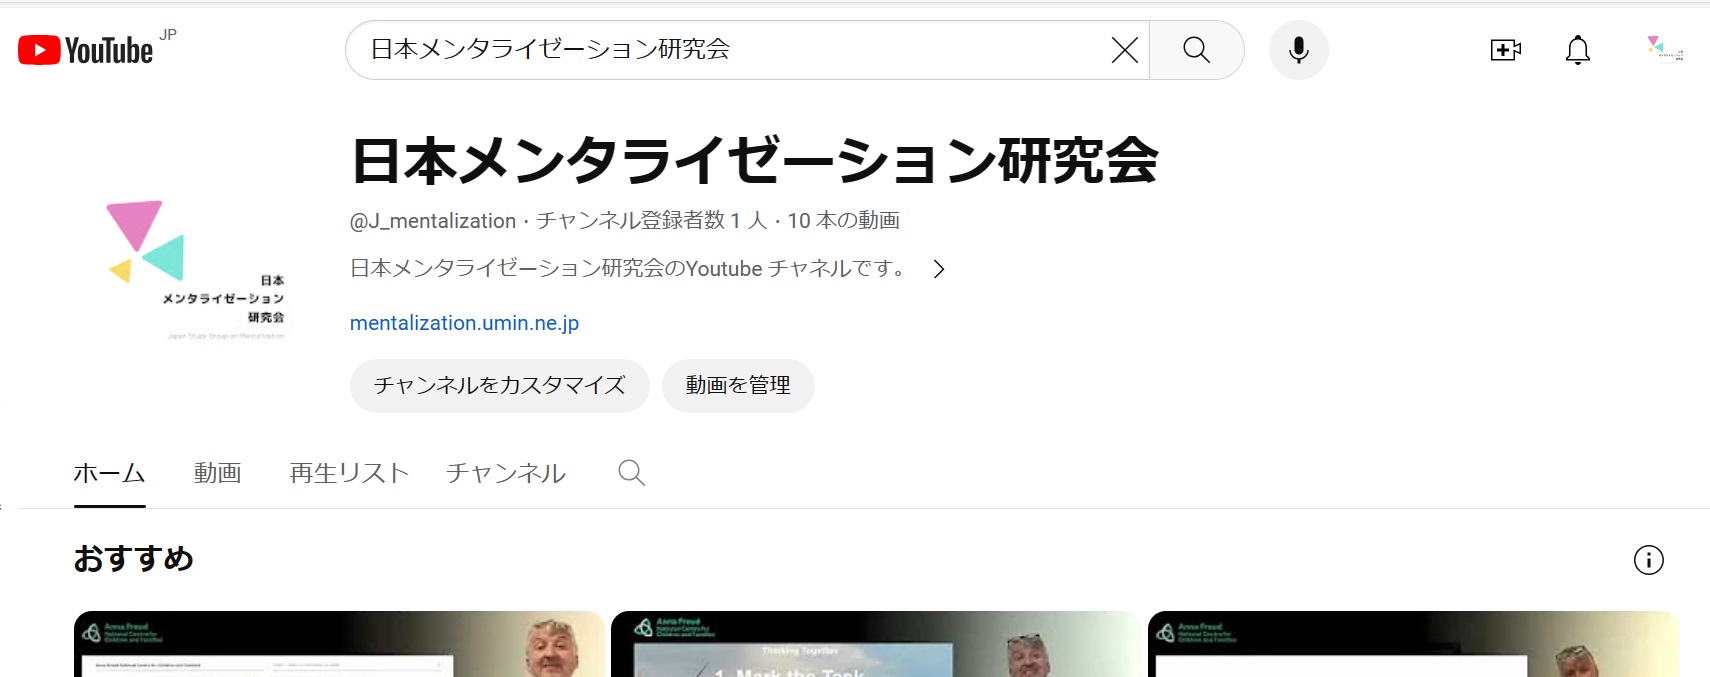The image size is (1710, 677).
Task: Click inside the search text field
Action: pyautogui.click(x=730, y=50)
